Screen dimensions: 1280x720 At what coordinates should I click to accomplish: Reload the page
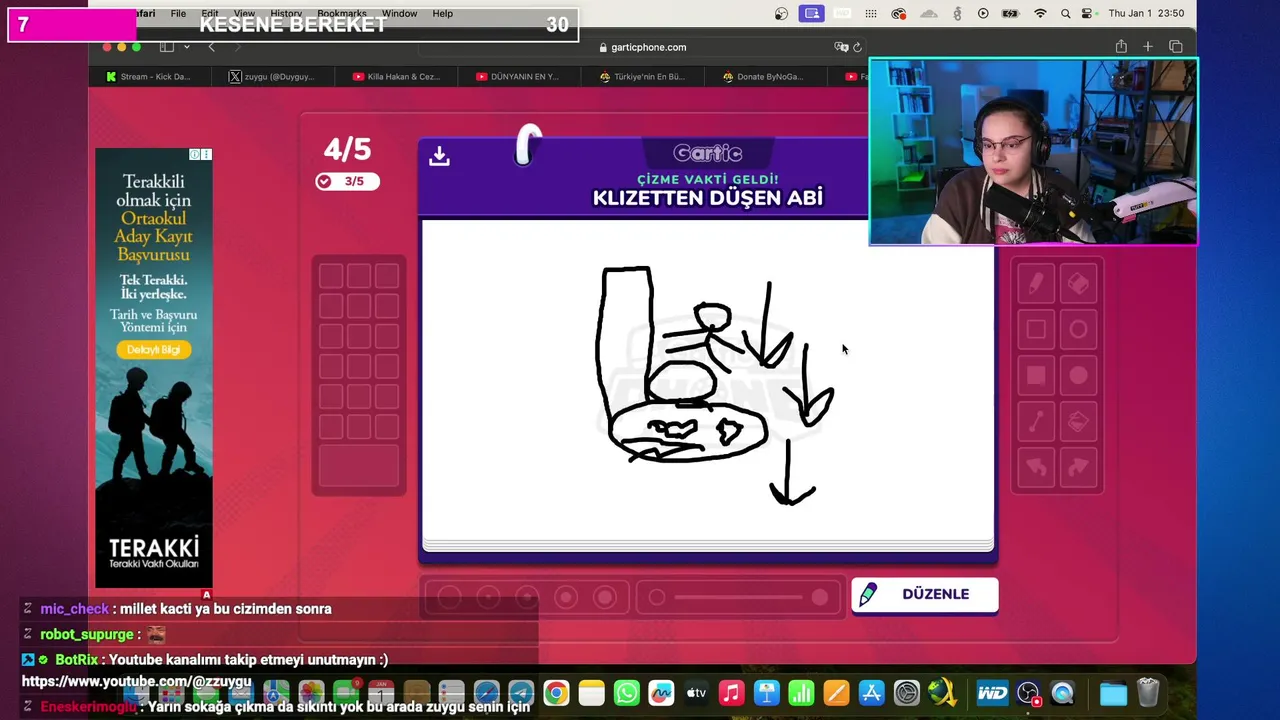(857, 47)
